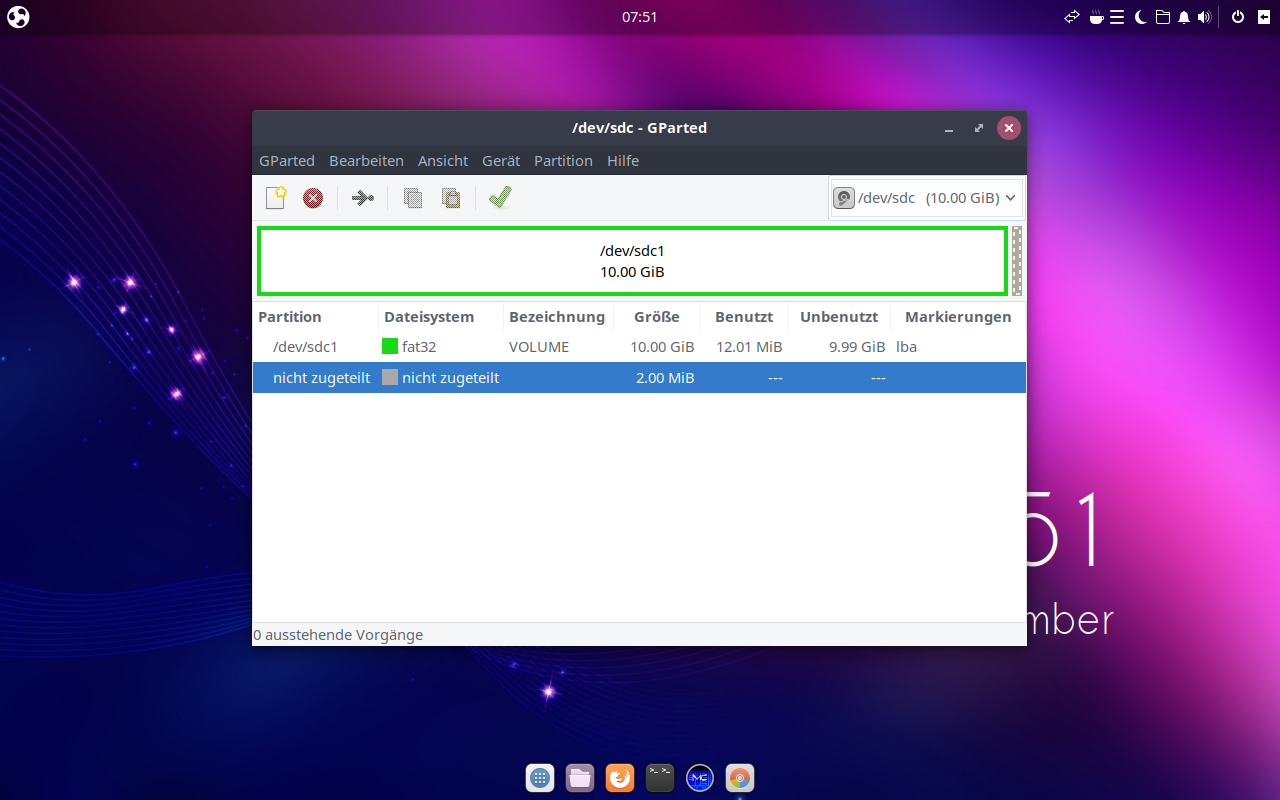This screenshot has height=800, width=1280.
Task: Click the volume speaker icon in panel
Action: coord(1204,17)
